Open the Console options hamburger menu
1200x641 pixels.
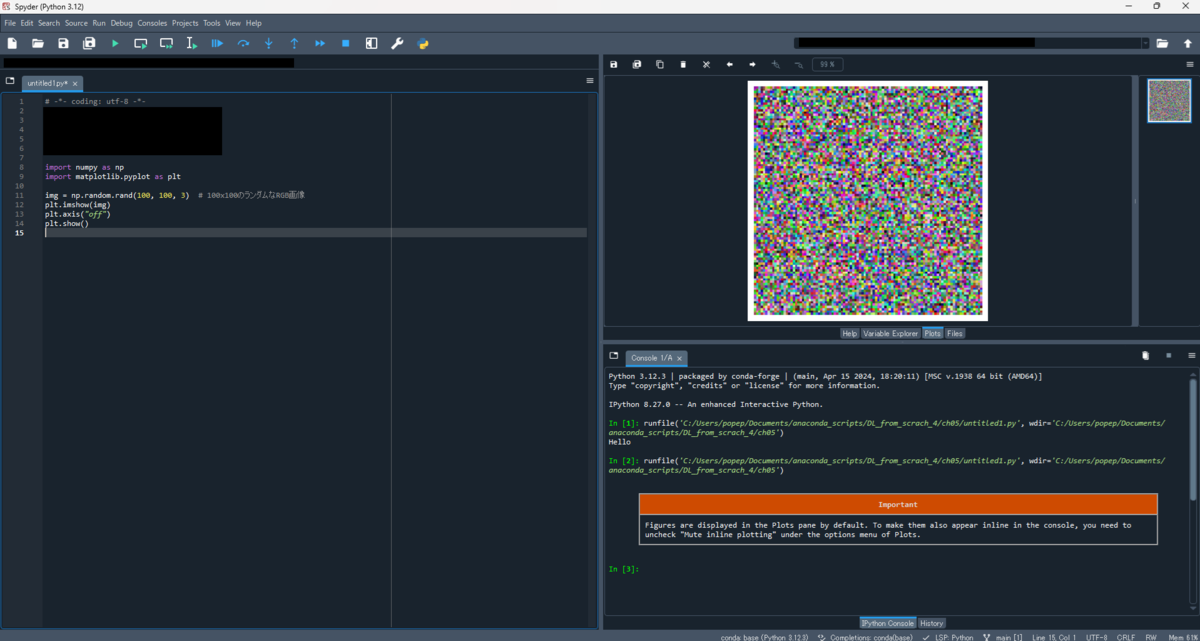[x=1190, y=355]
